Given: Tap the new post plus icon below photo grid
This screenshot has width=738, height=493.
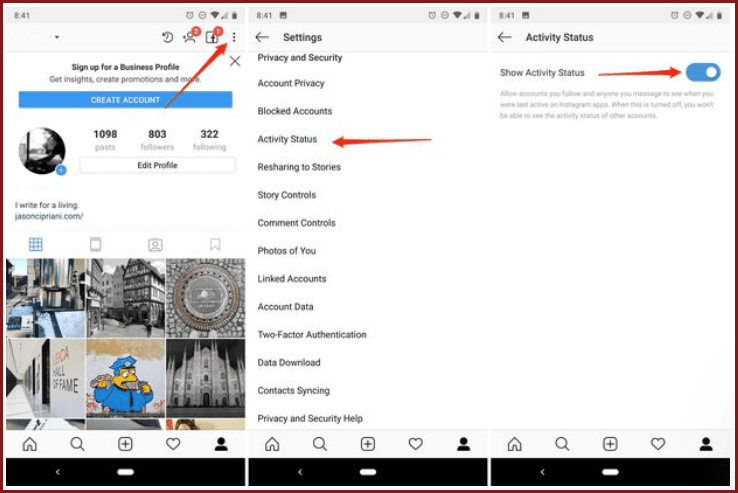Looking at the screenshot, I should (125, 444).
